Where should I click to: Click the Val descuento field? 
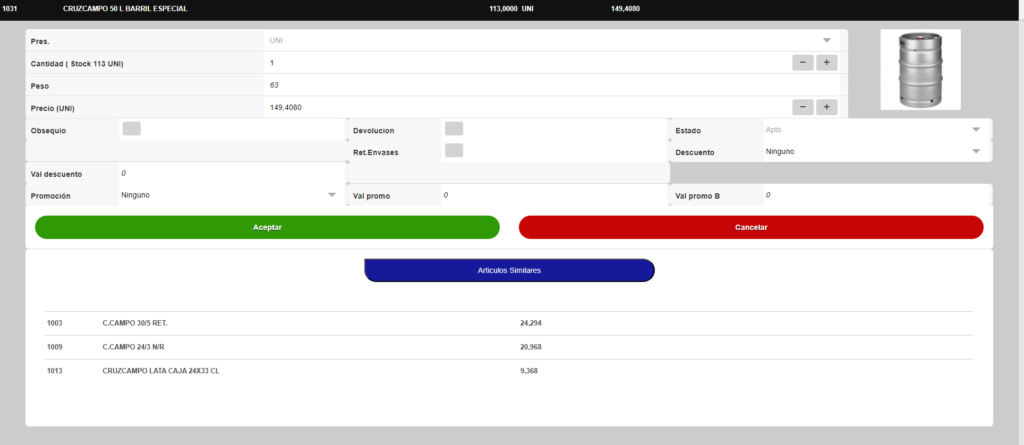click(x=231, y=174)
